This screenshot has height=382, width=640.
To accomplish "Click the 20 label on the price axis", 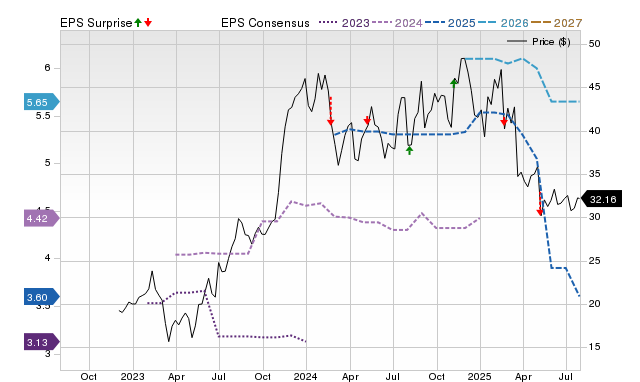I will [595, 304].
